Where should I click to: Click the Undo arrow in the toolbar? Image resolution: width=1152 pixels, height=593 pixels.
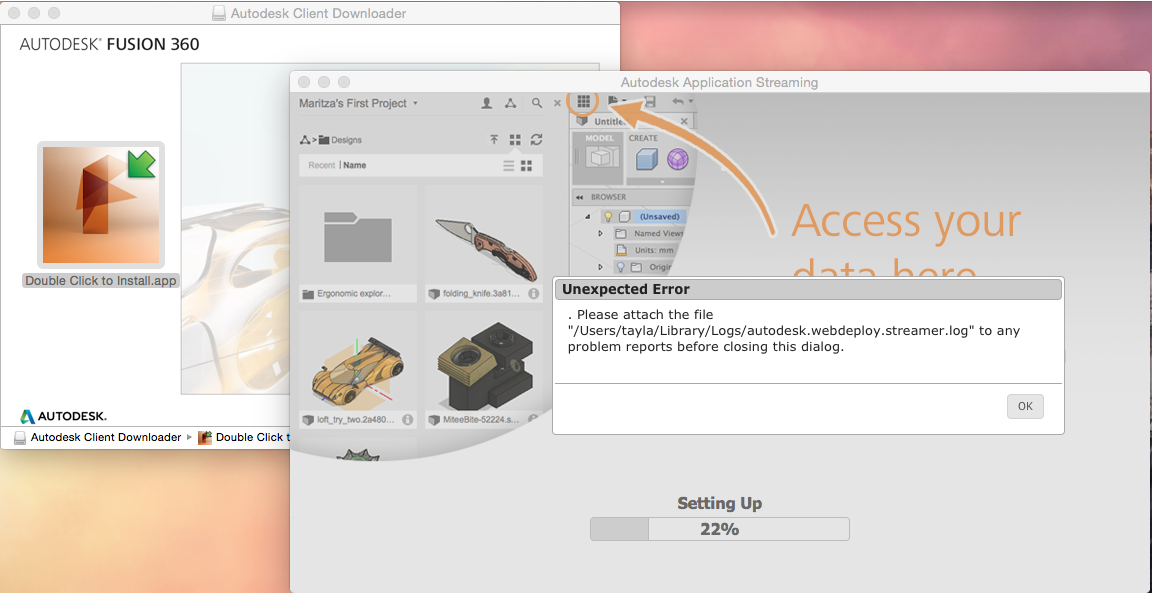(679, 100)
